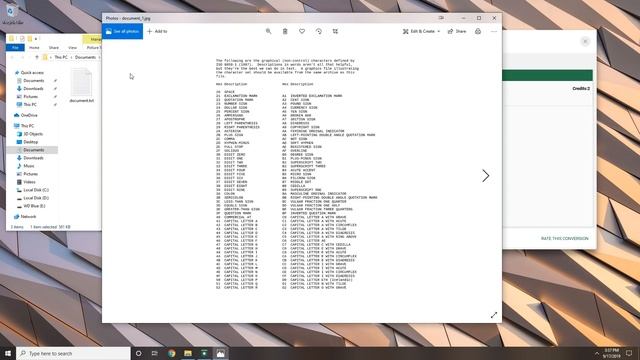Open the Picture Tools tab in File Explorer

click(x=93, y=48)
